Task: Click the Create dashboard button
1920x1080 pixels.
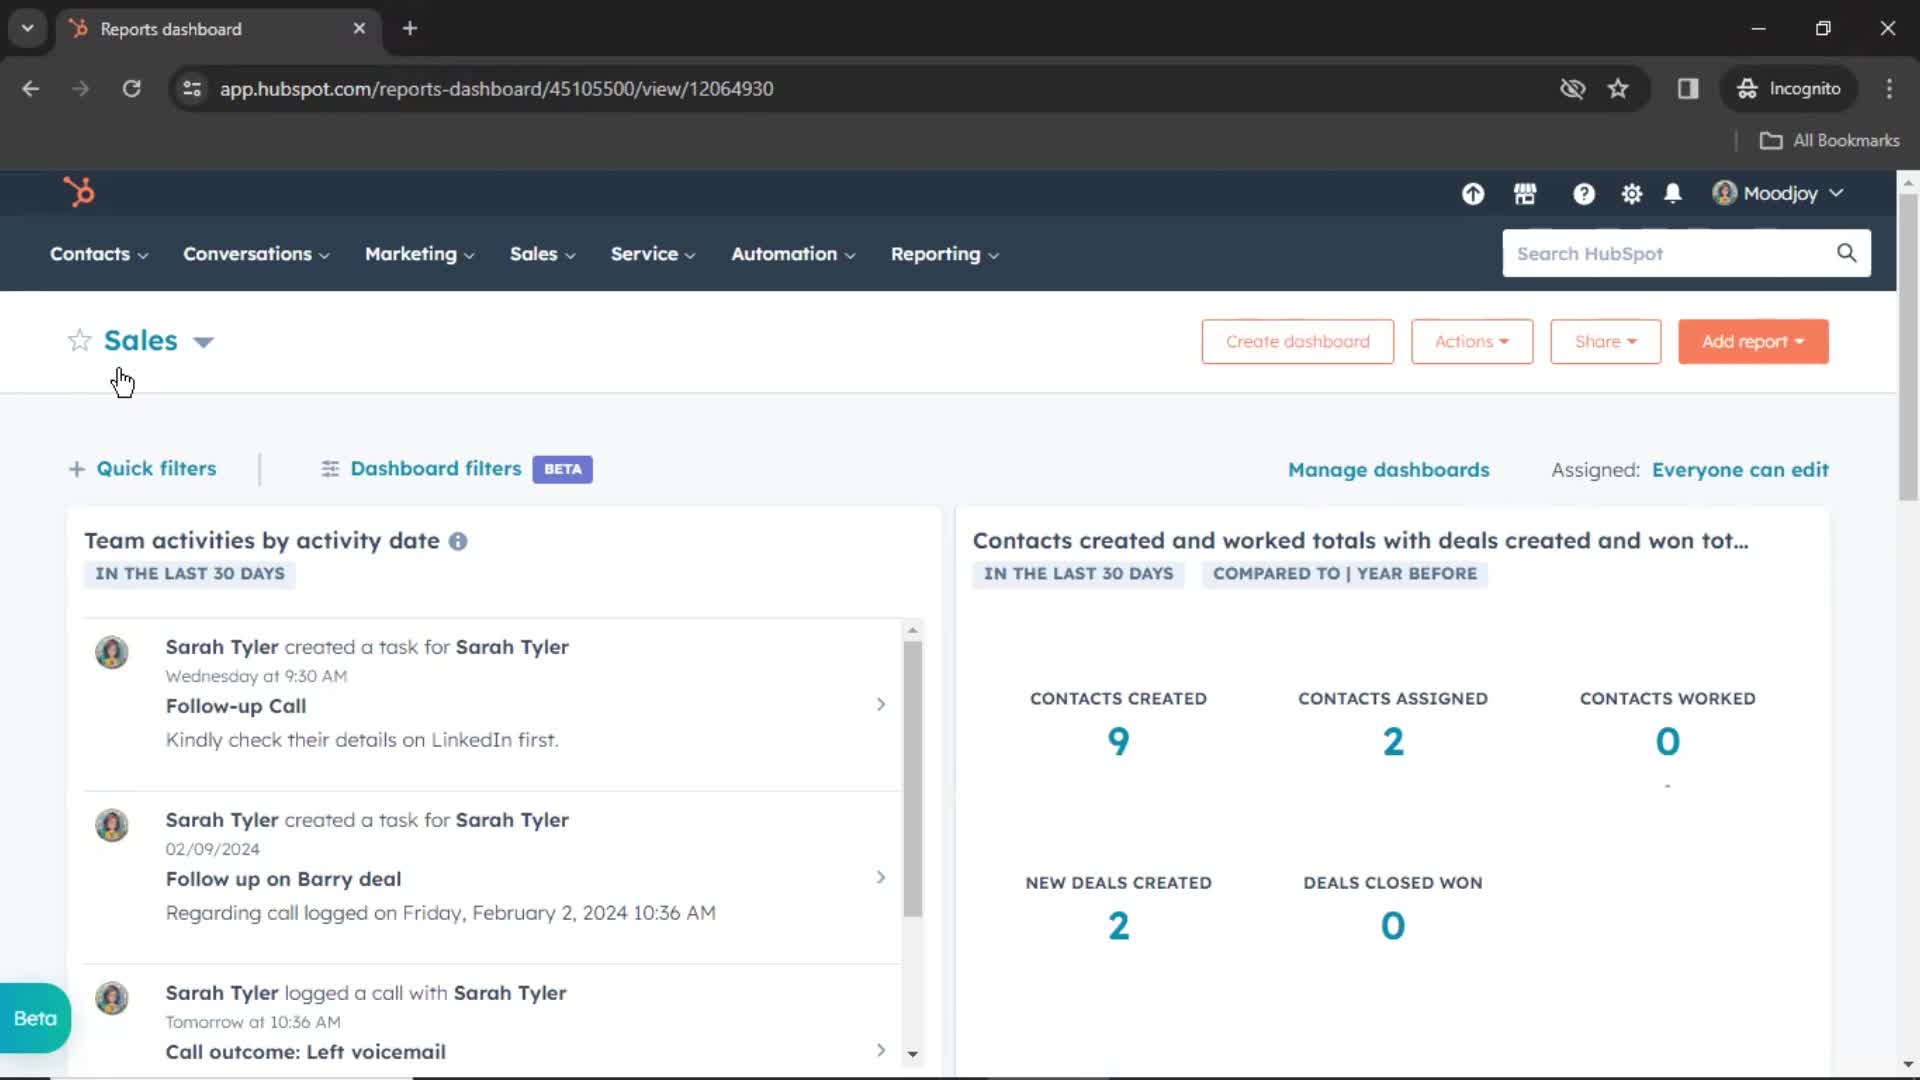Action: [x=1297, y=342]
